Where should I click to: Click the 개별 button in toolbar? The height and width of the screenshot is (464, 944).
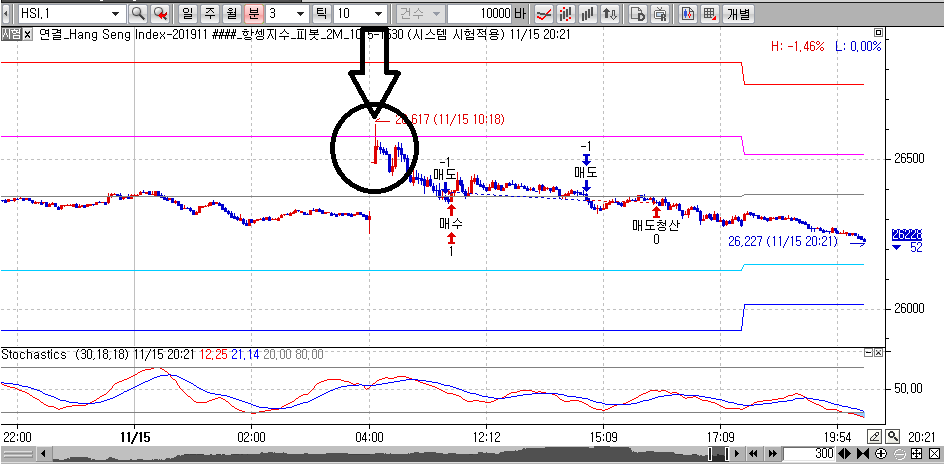coord(738,14)
